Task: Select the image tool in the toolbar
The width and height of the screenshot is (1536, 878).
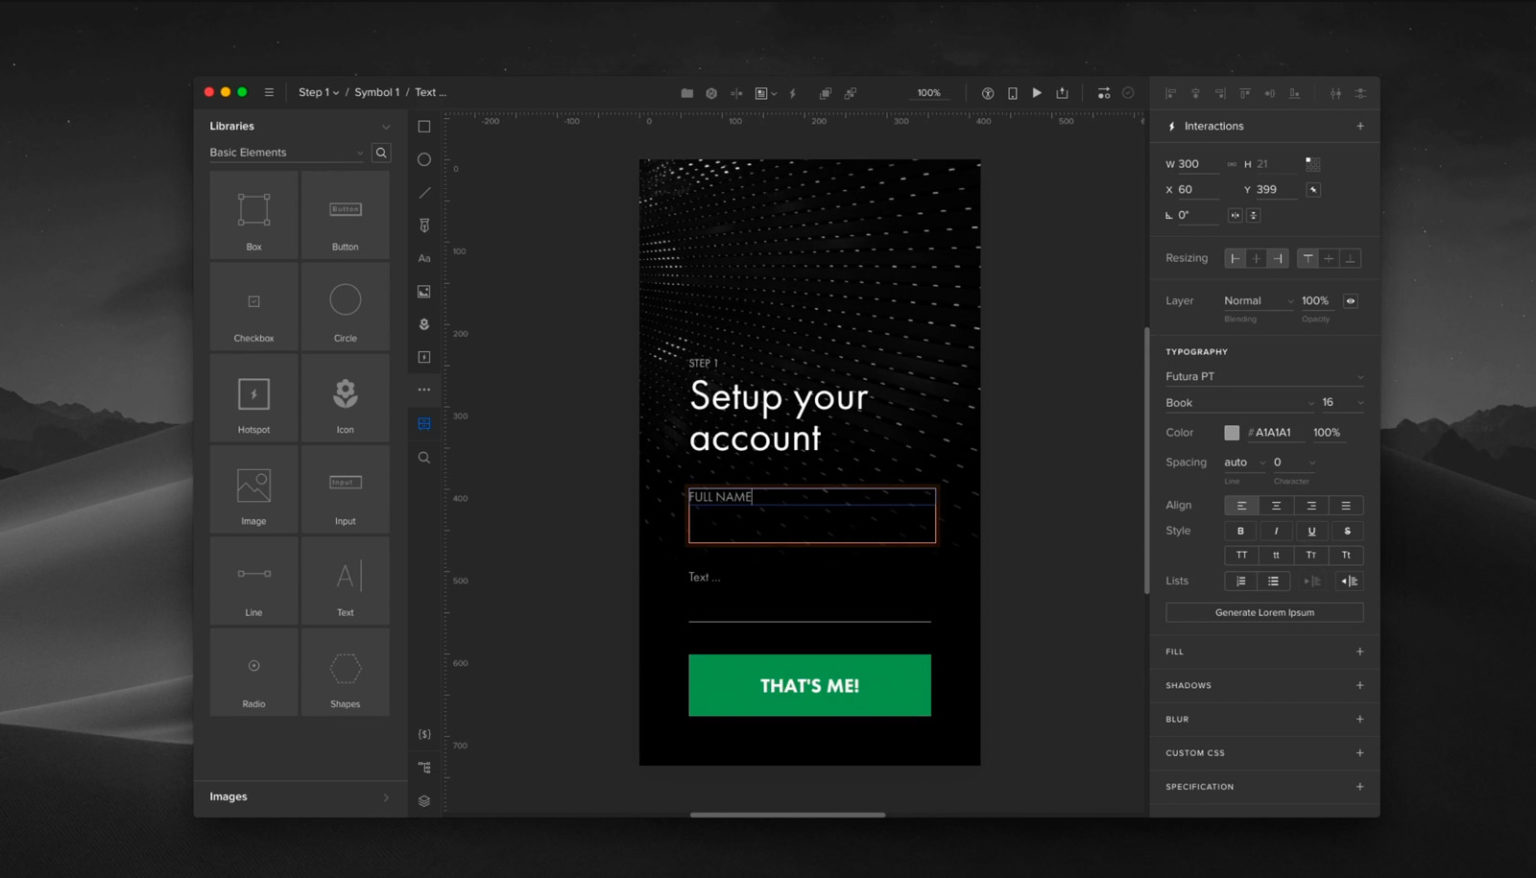Action: tap(424, 292)
